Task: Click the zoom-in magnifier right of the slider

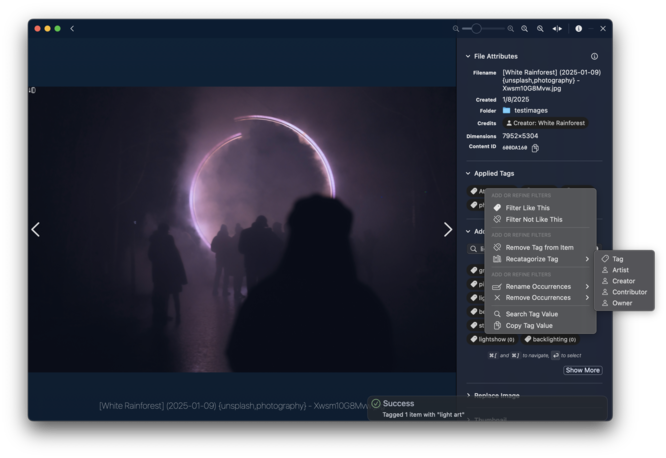Action: [x=511, y=28]
